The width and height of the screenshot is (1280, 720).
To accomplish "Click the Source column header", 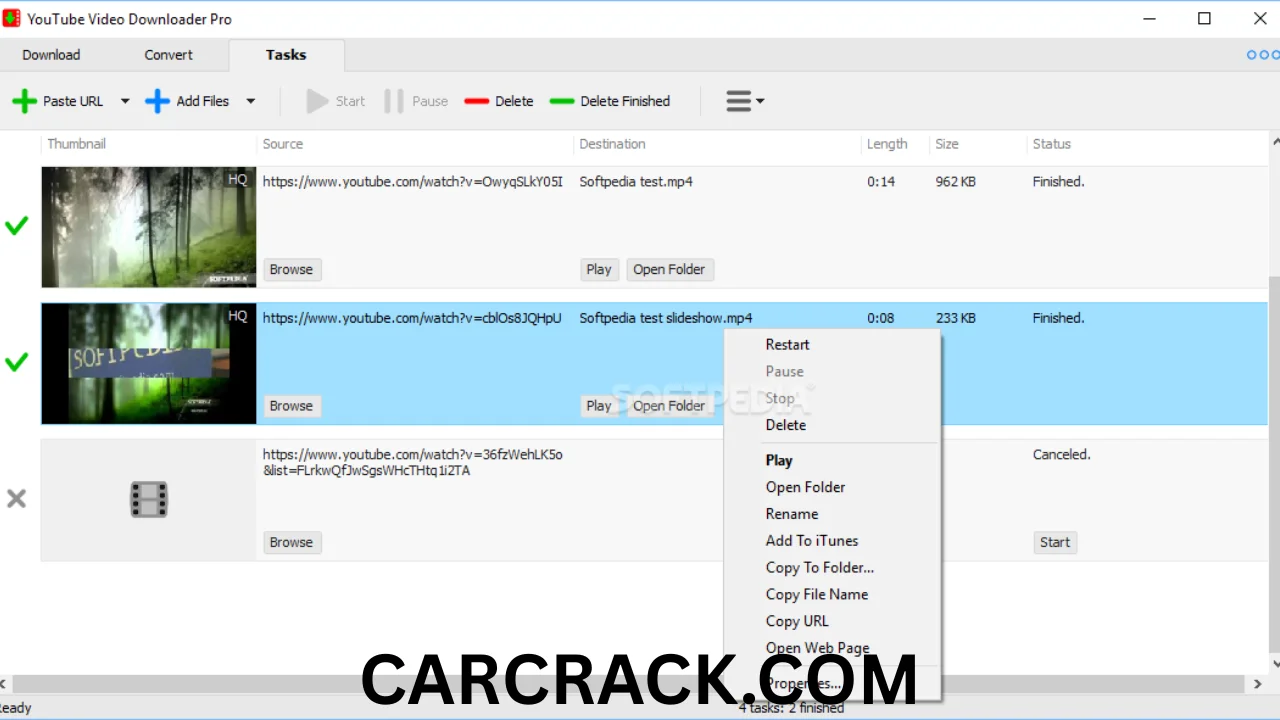I will tap(283, 144).
